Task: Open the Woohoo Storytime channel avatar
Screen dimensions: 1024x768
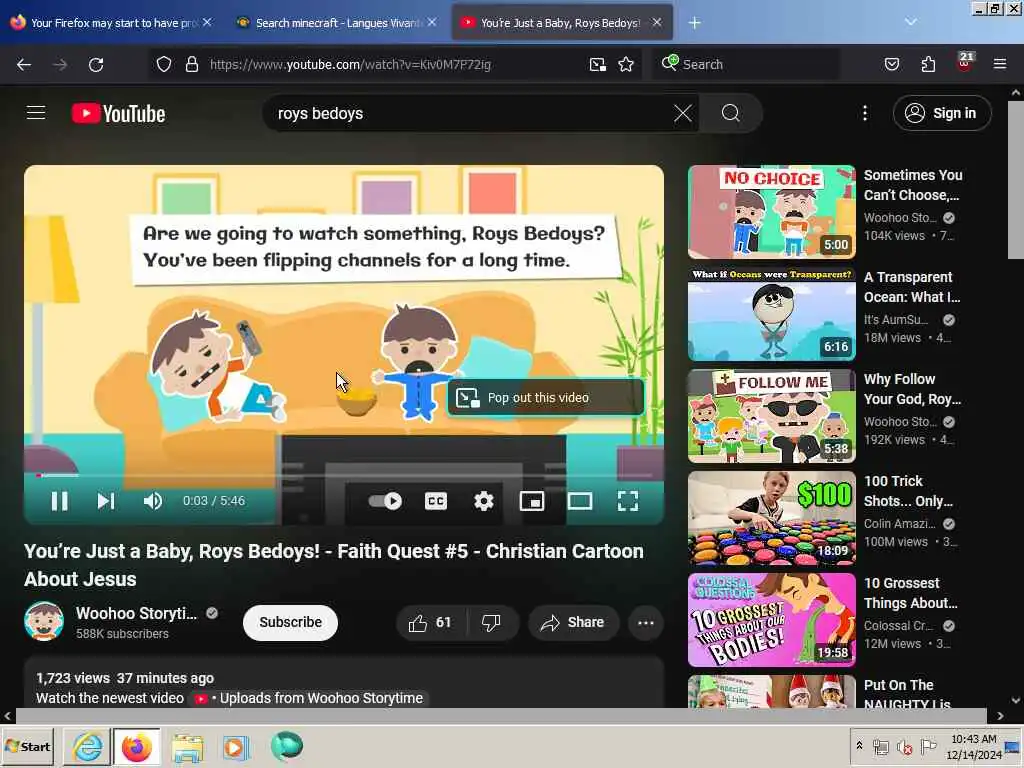Action: [44, 621]
